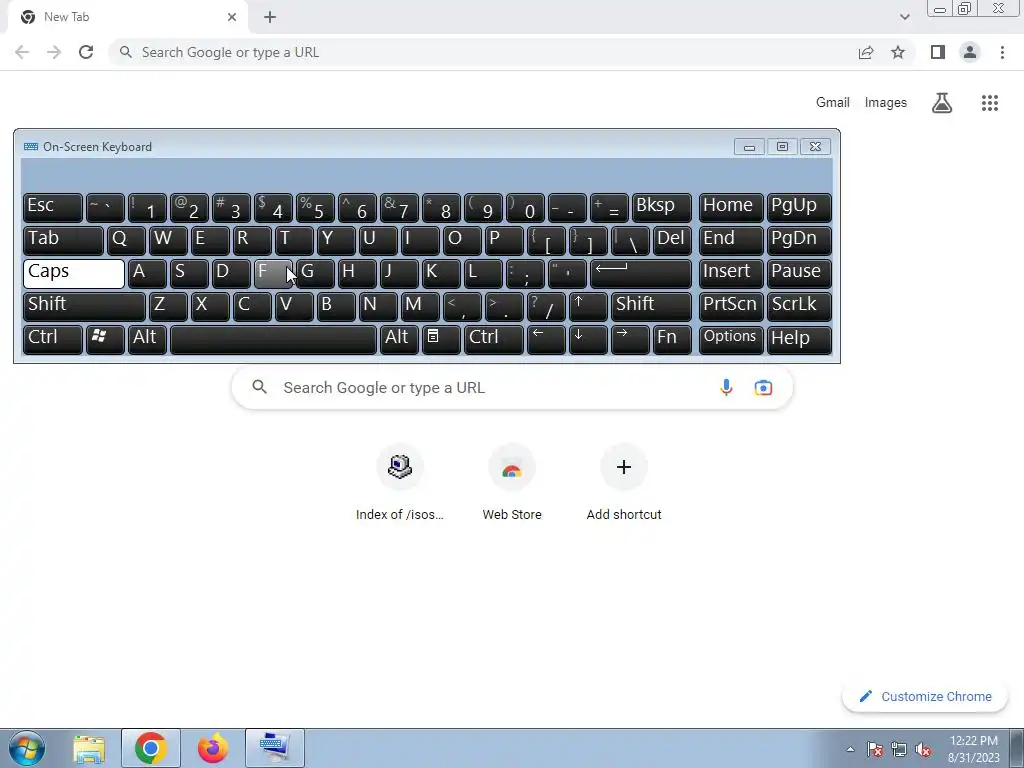Click the Action Center flag icon
This screenshot has width=1024, height=768.
[874, 750]
